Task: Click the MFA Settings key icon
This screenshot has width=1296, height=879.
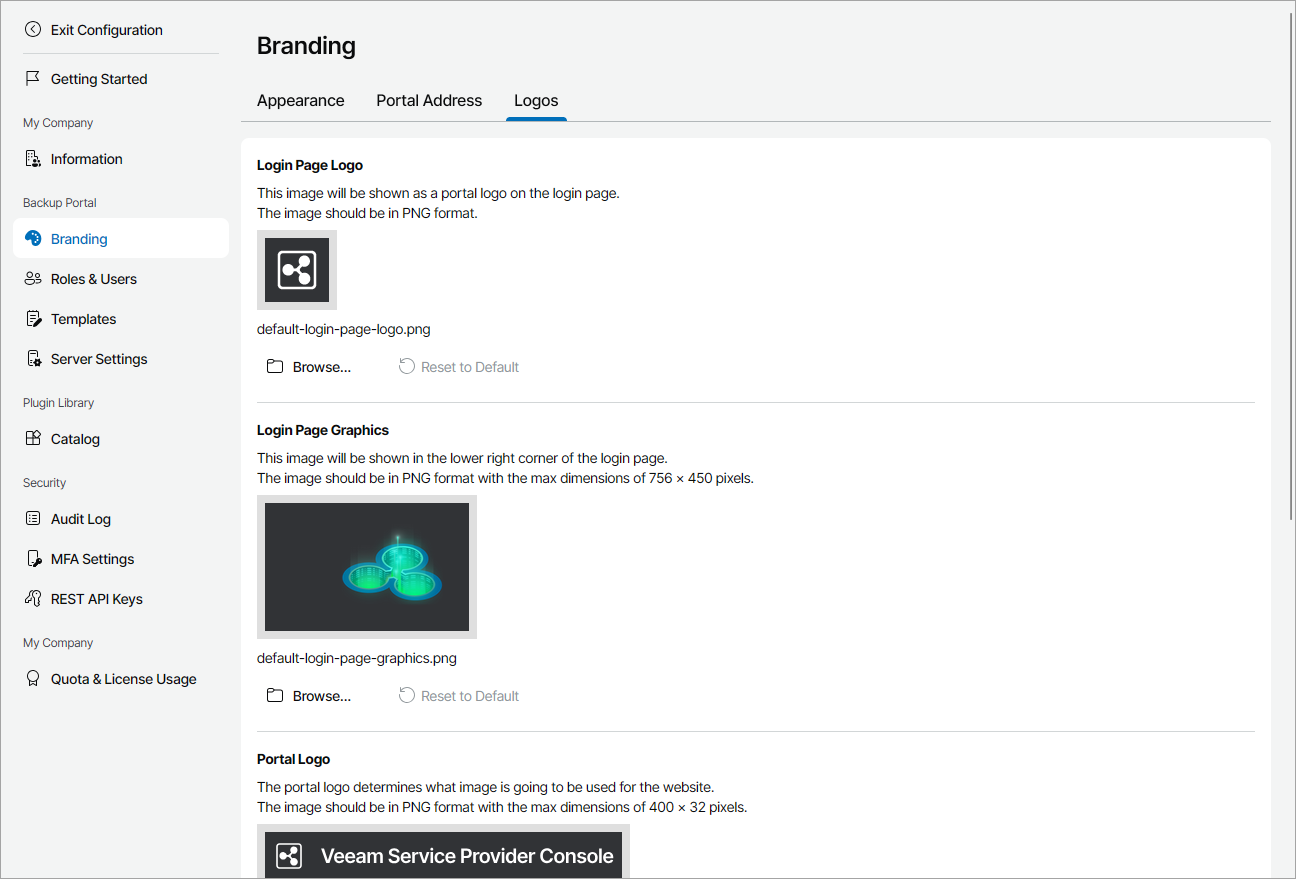Action: pos(33,559)
